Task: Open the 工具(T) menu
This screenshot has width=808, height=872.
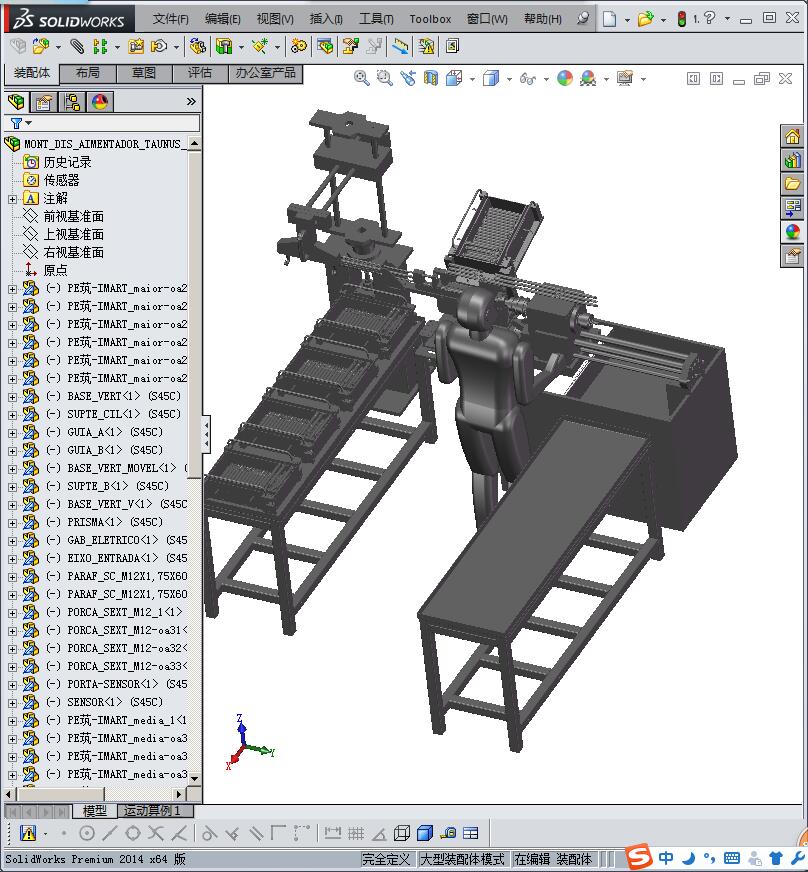Action: [376, 19]
